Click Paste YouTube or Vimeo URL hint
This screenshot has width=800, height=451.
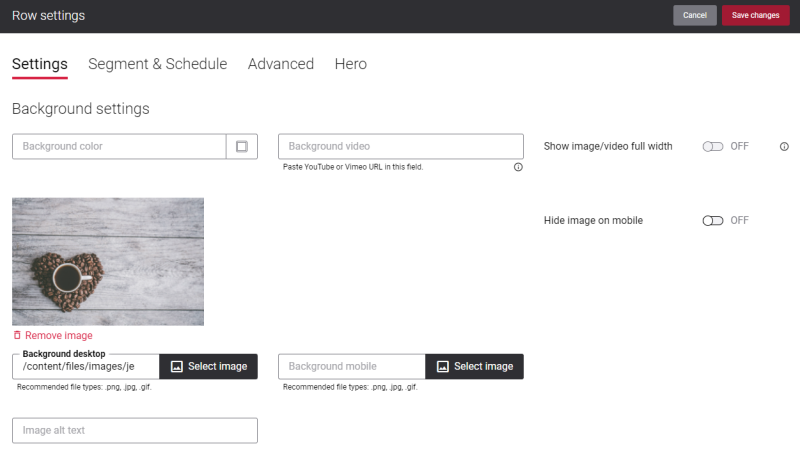click(x=353, y=167)
